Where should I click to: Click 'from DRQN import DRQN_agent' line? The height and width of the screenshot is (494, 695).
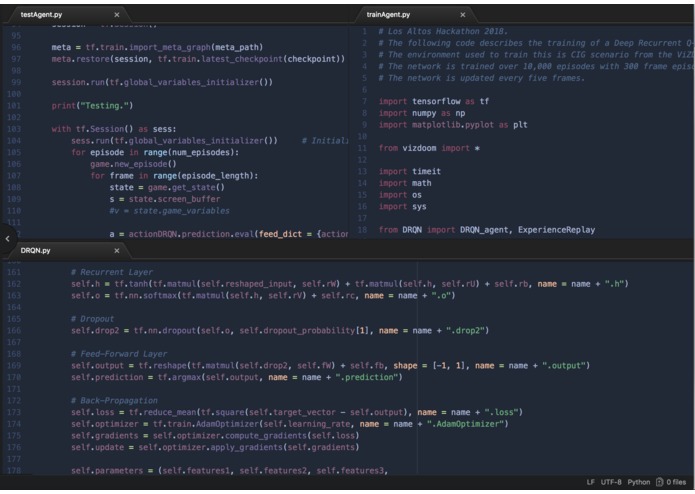point(487,229)
